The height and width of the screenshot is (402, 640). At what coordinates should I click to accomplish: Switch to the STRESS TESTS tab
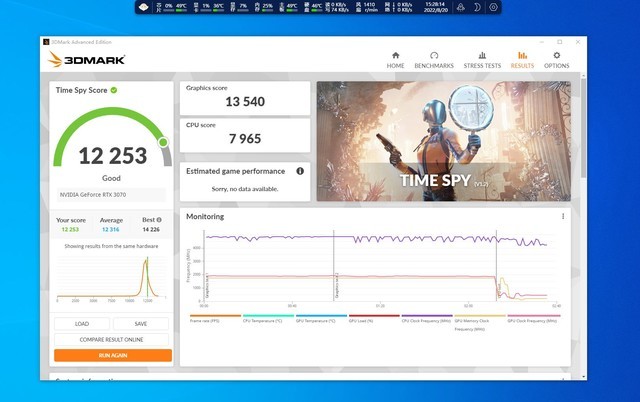coord(482,60)
